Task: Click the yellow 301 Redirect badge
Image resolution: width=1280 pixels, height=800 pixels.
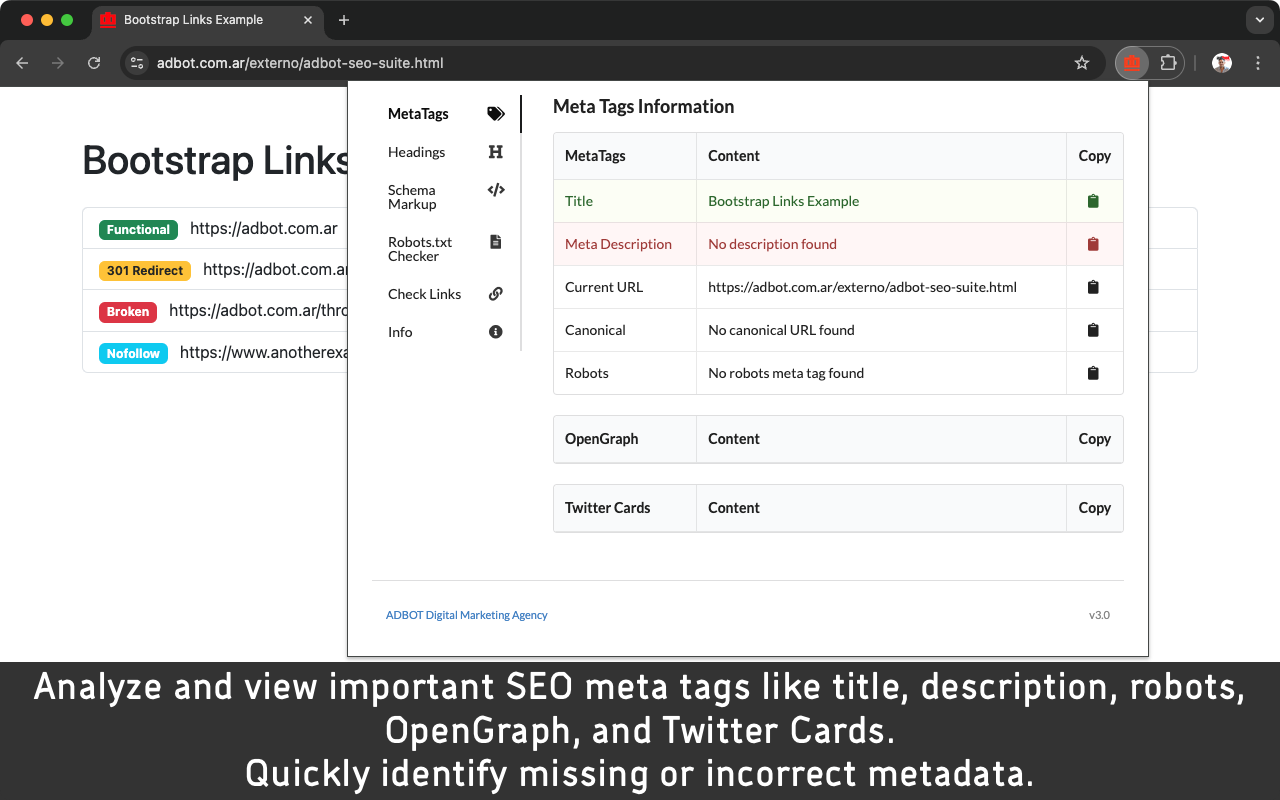Action: pos(145,271)
